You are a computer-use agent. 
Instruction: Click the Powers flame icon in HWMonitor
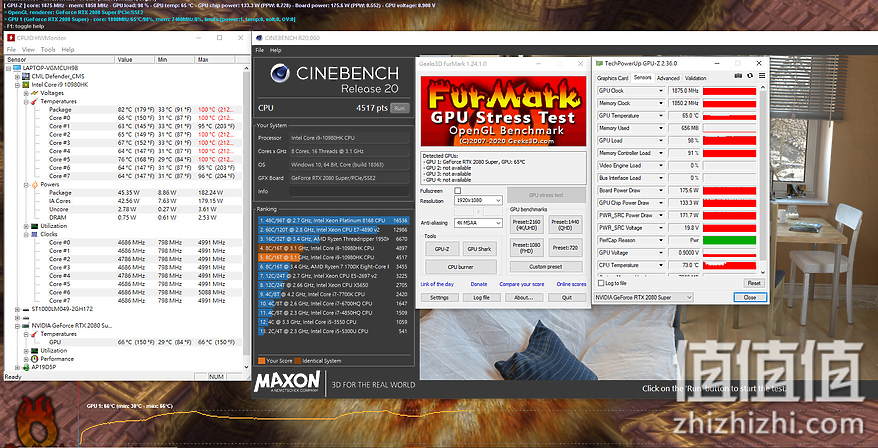[35, 184]
